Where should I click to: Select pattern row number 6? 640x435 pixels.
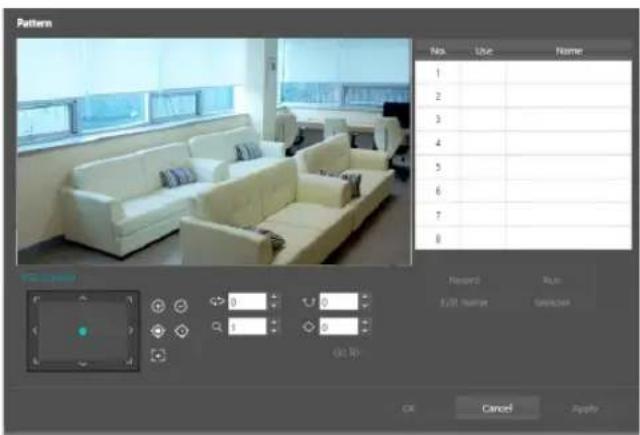point(523,191)
